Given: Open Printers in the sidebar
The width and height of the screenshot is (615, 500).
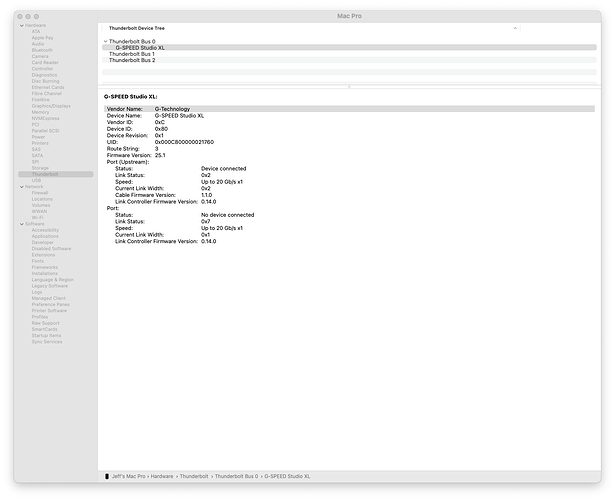Looking at the screenshot, I should click(40, 143).
